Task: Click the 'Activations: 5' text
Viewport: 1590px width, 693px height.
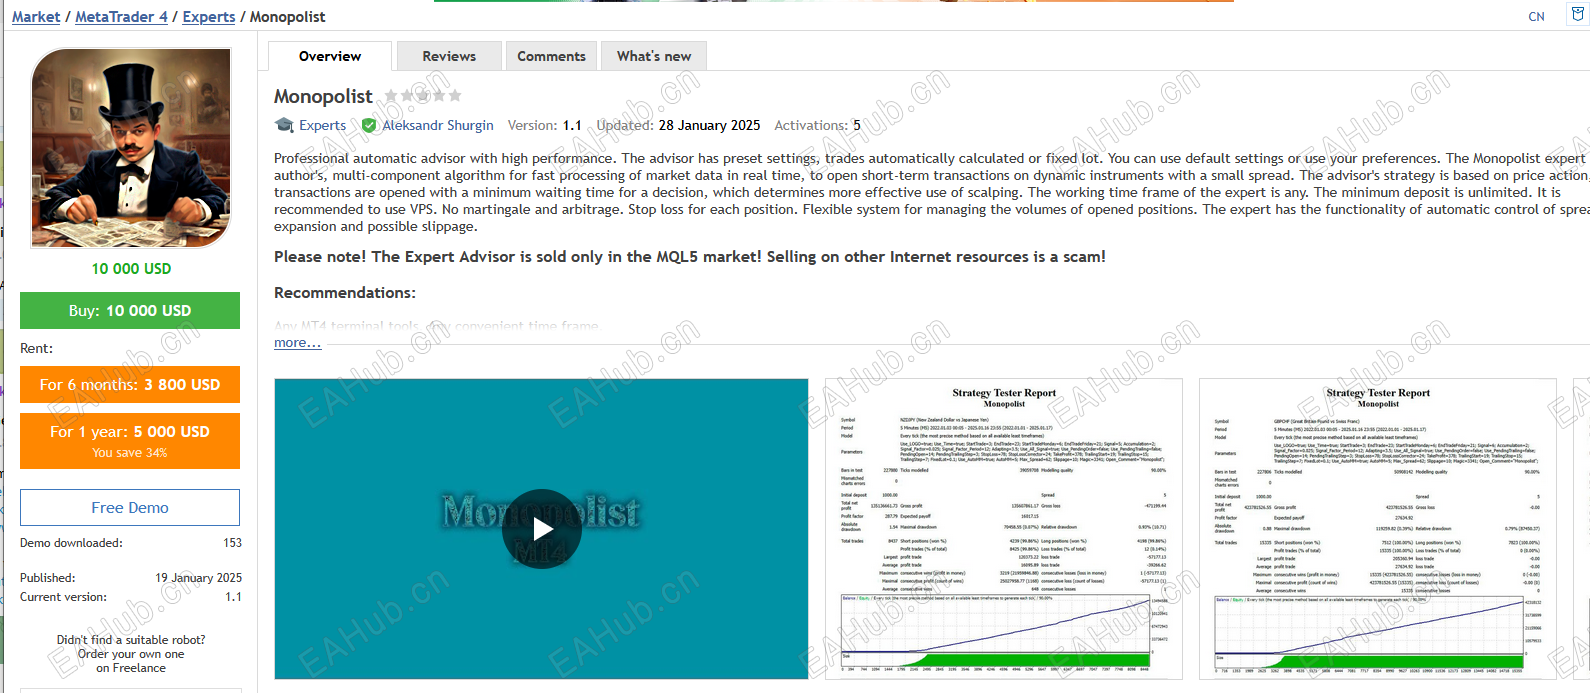Action: point(817,125)
